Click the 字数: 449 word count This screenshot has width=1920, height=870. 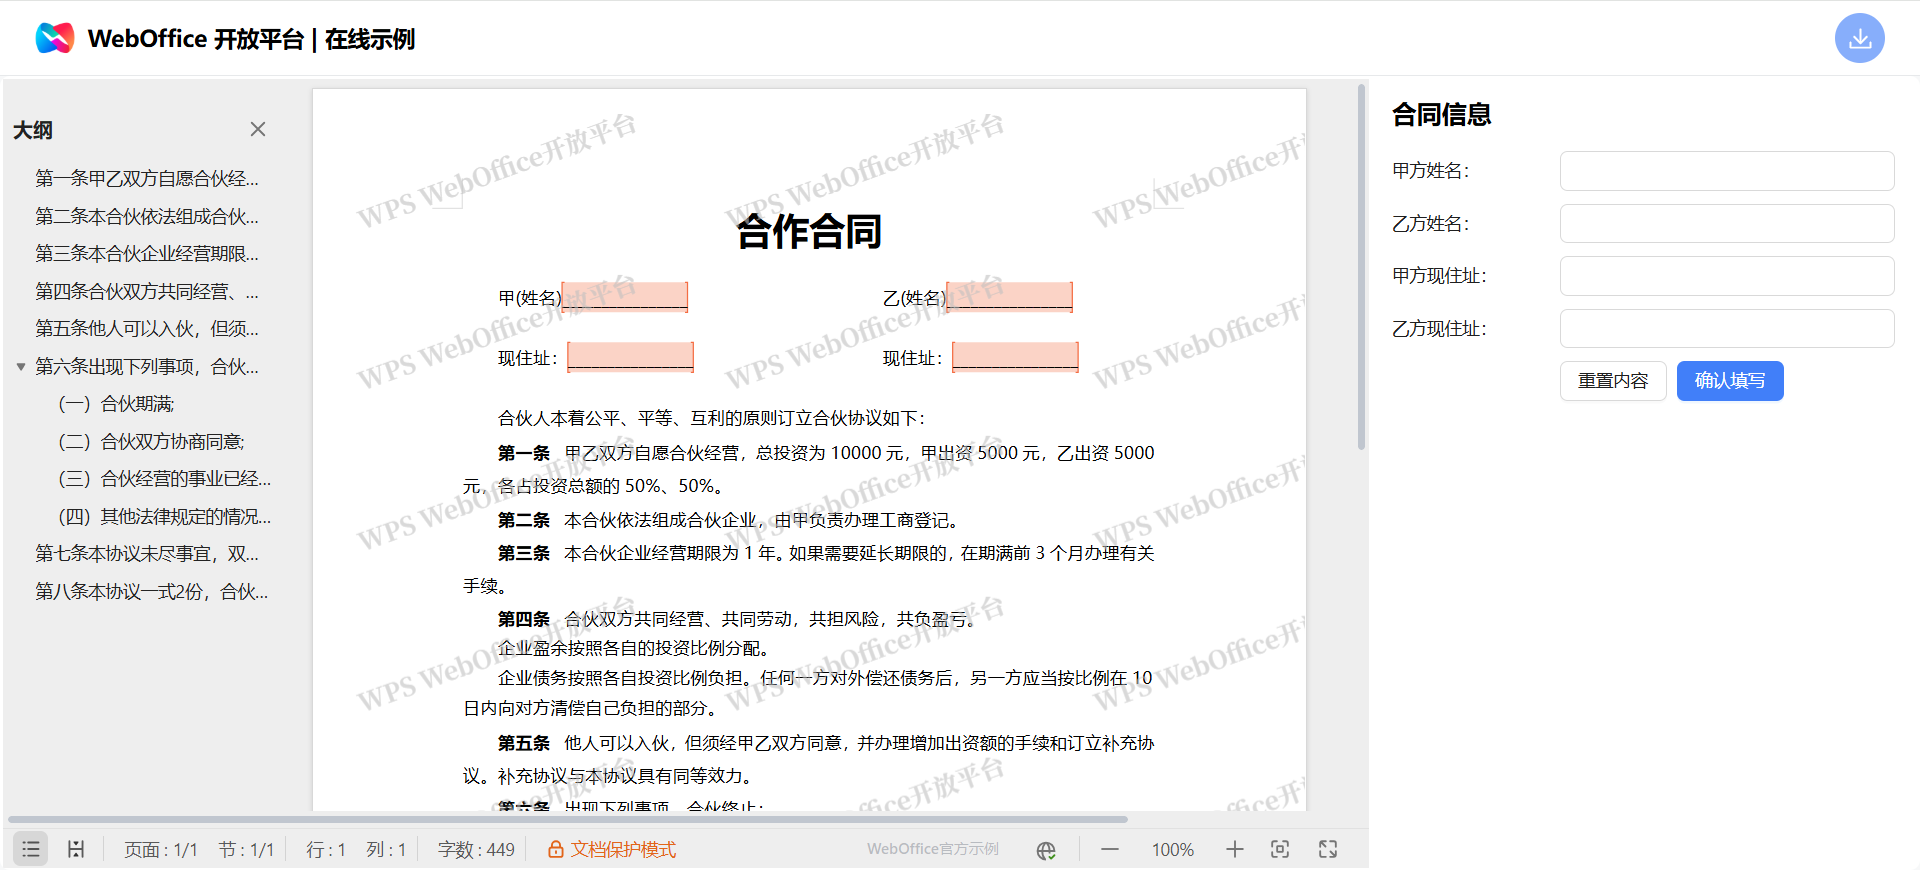pyautogui.click(x=476, y=850)
